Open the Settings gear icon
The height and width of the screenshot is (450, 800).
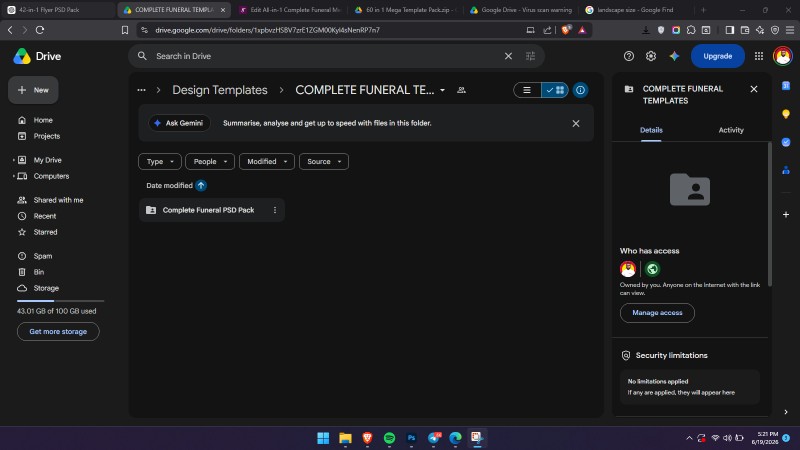coord(651,56)
